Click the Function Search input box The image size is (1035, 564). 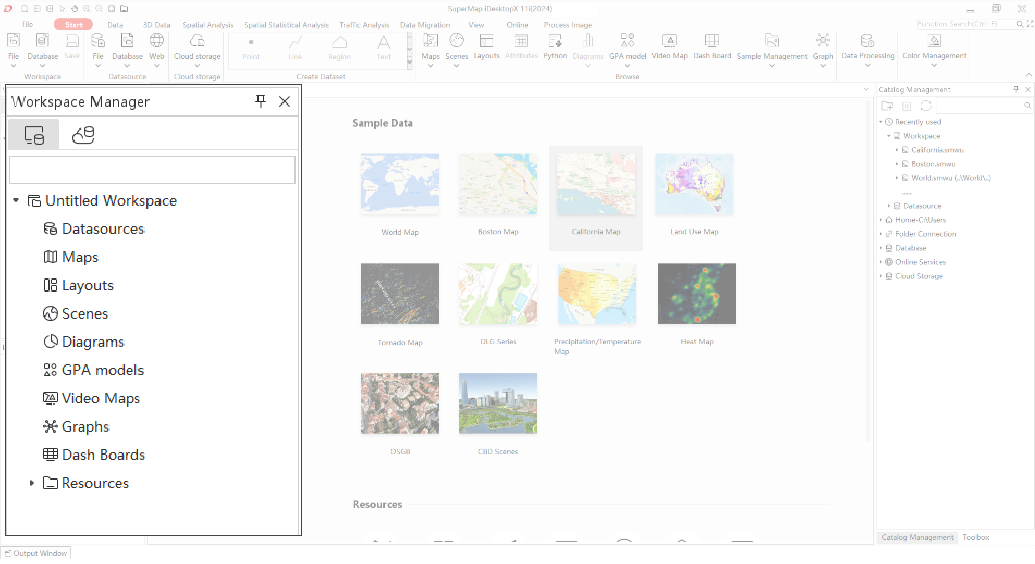click(966, 24)
